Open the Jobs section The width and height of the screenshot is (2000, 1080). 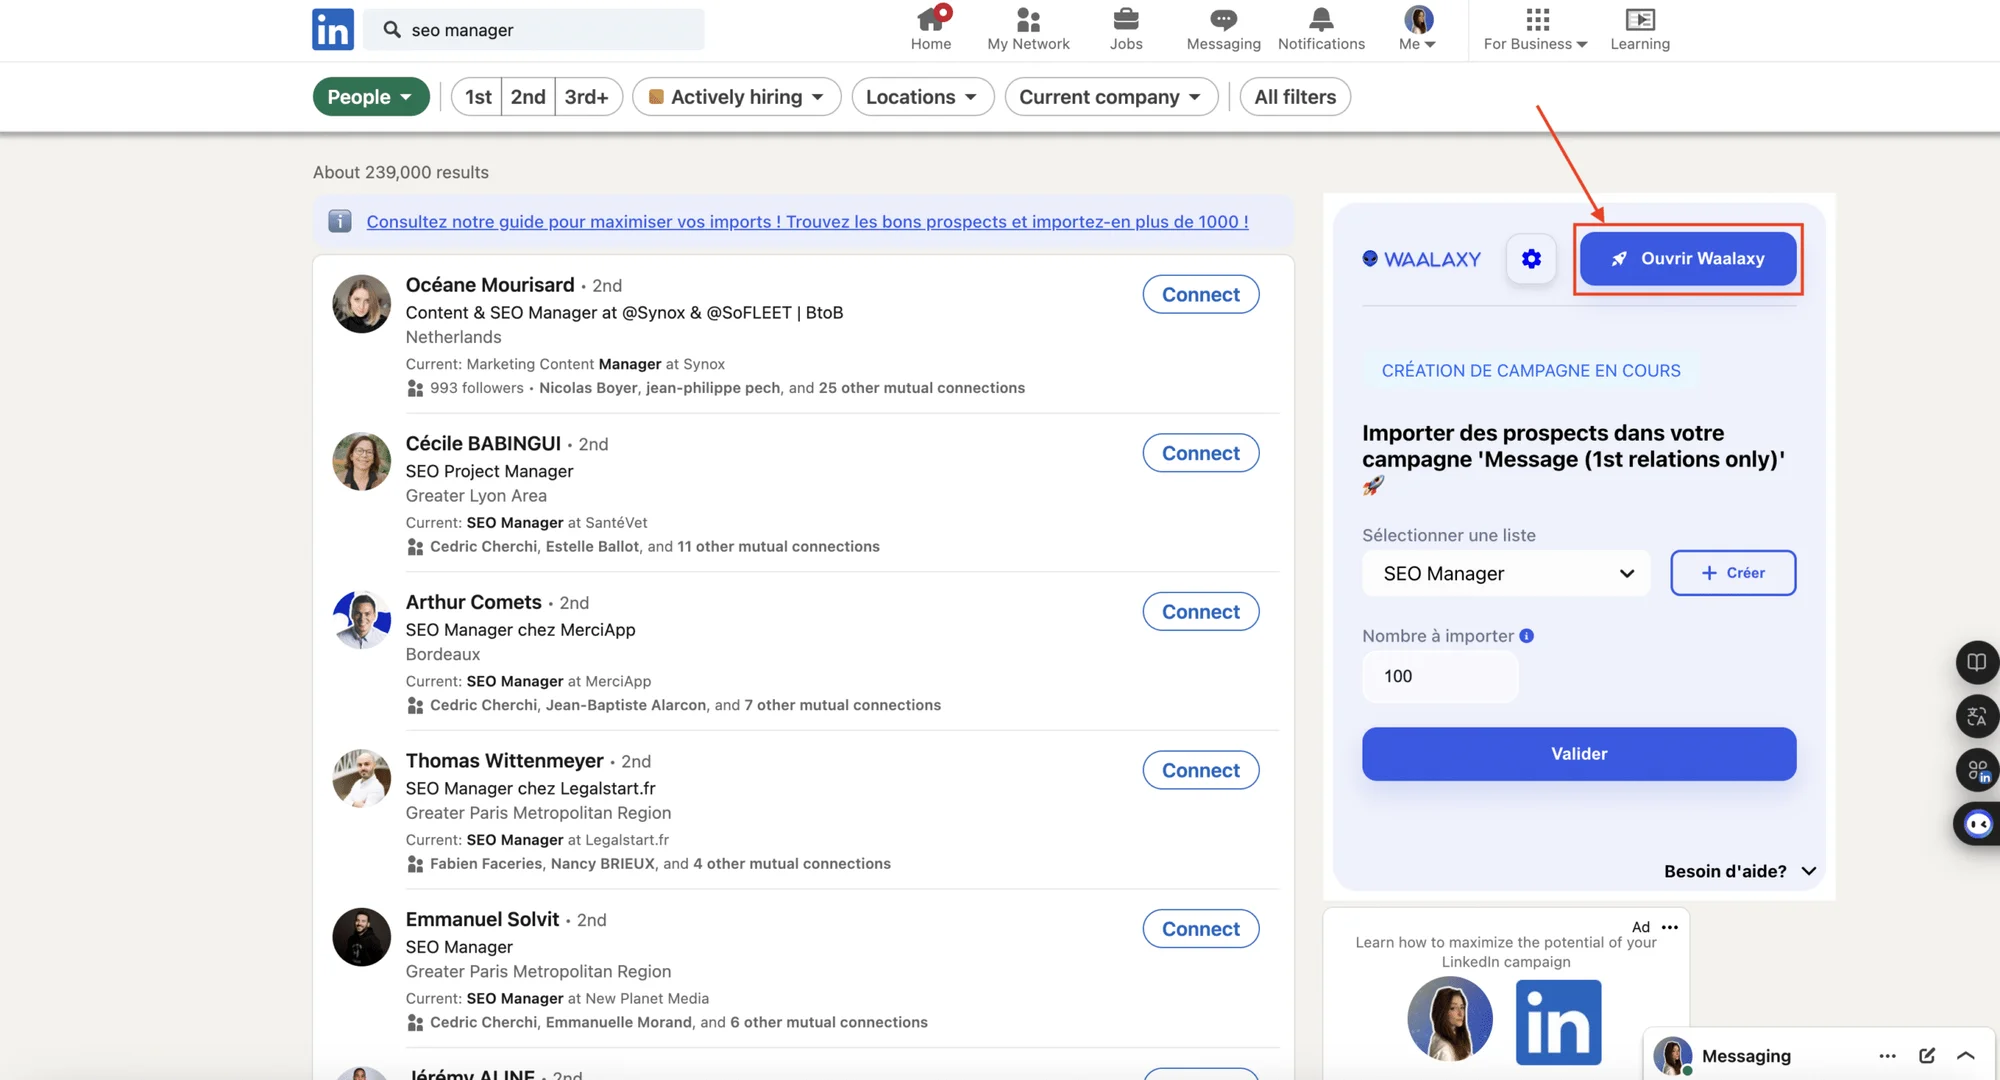point(1126,29)
